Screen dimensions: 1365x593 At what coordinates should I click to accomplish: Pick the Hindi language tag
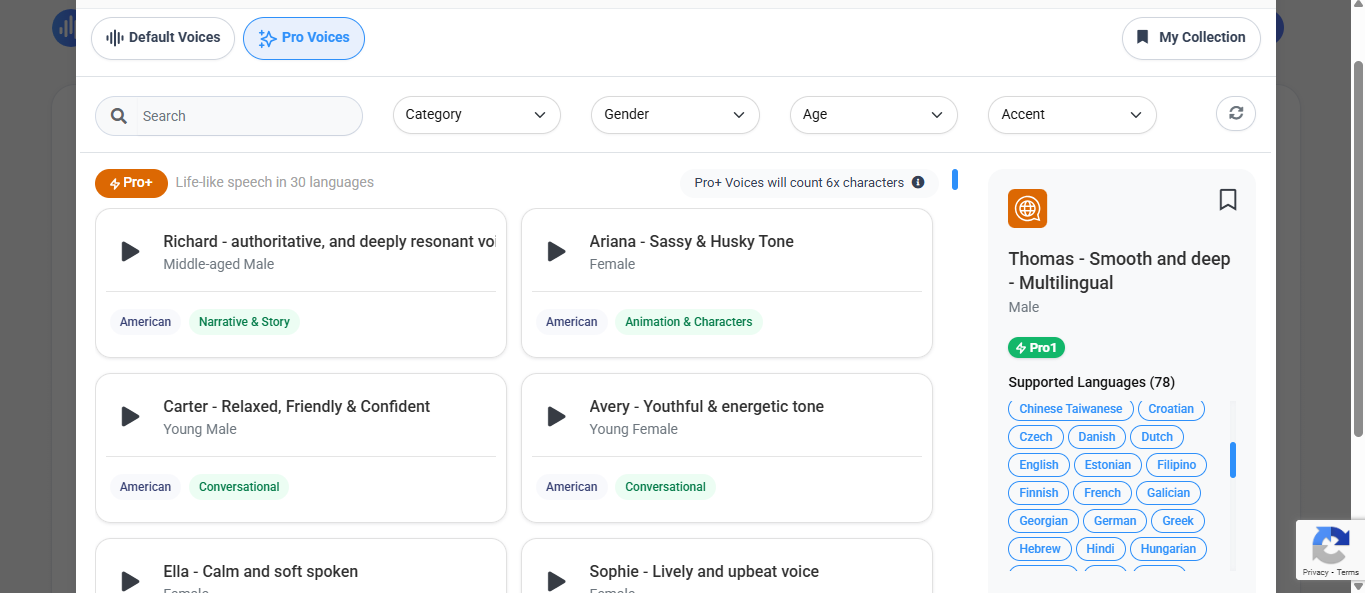(x=1100, y=549)
